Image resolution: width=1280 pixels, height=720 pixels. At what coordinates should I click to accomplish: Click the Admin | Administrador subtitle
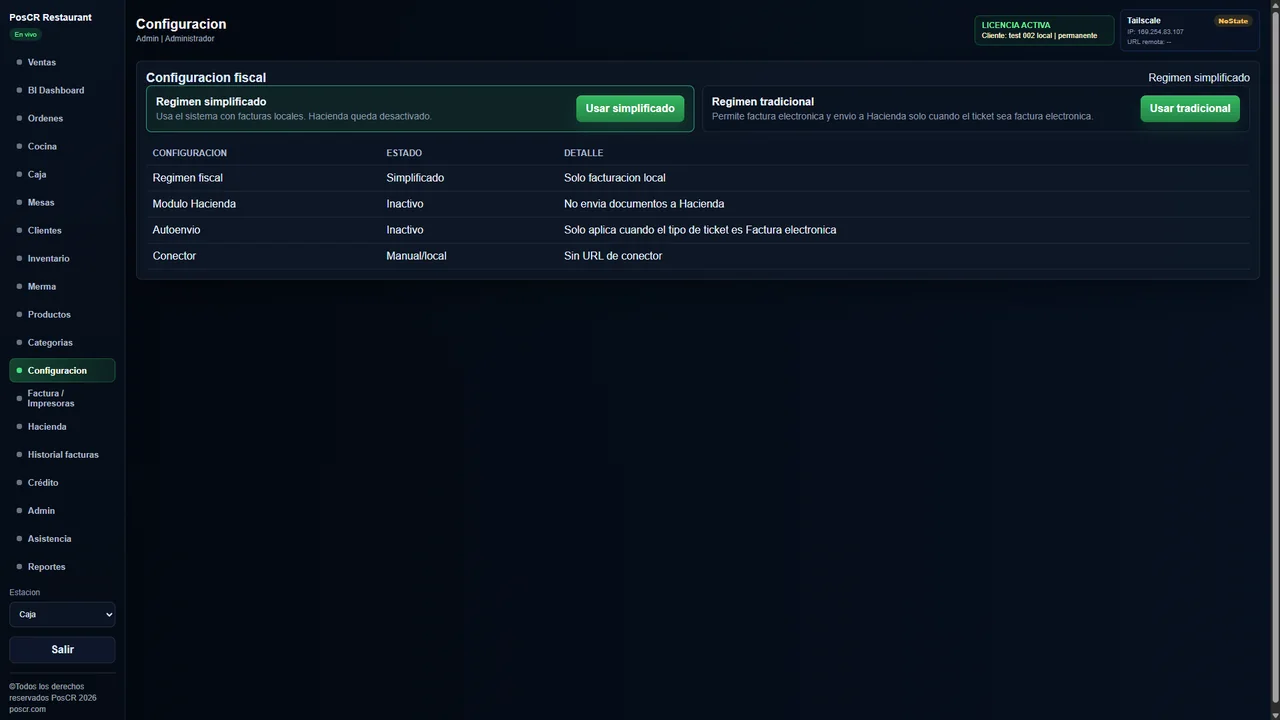[175, 39]
